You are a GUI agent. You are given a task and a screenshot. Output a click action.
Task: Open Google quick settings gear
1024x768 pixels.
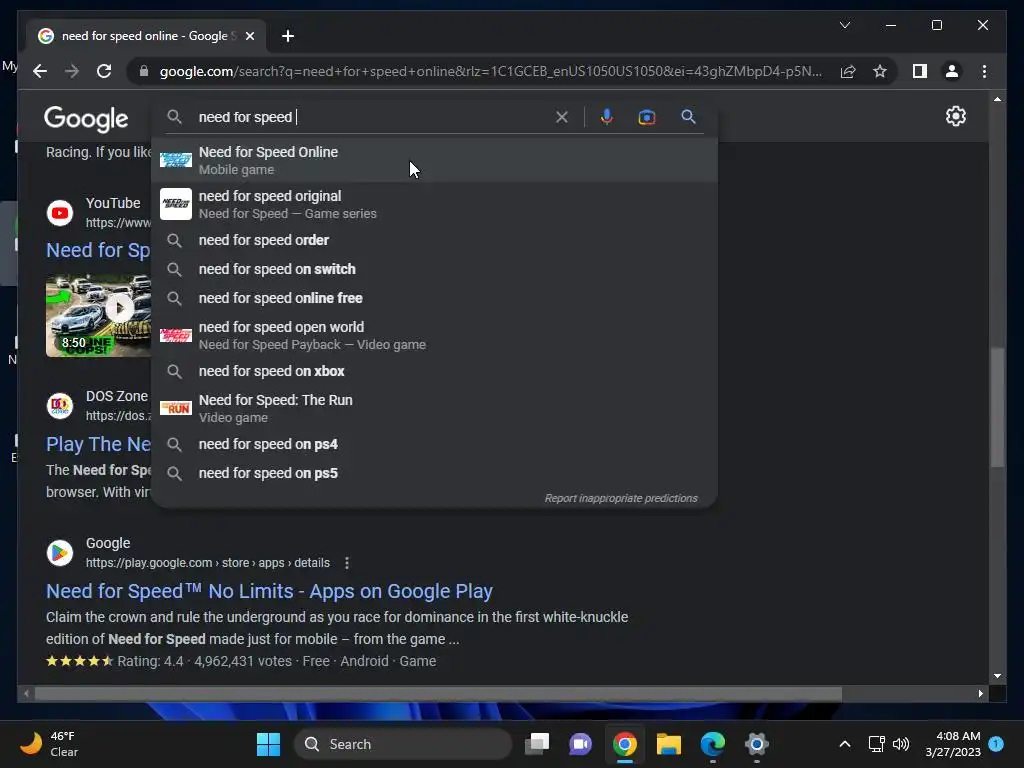[x=955, y=116]
